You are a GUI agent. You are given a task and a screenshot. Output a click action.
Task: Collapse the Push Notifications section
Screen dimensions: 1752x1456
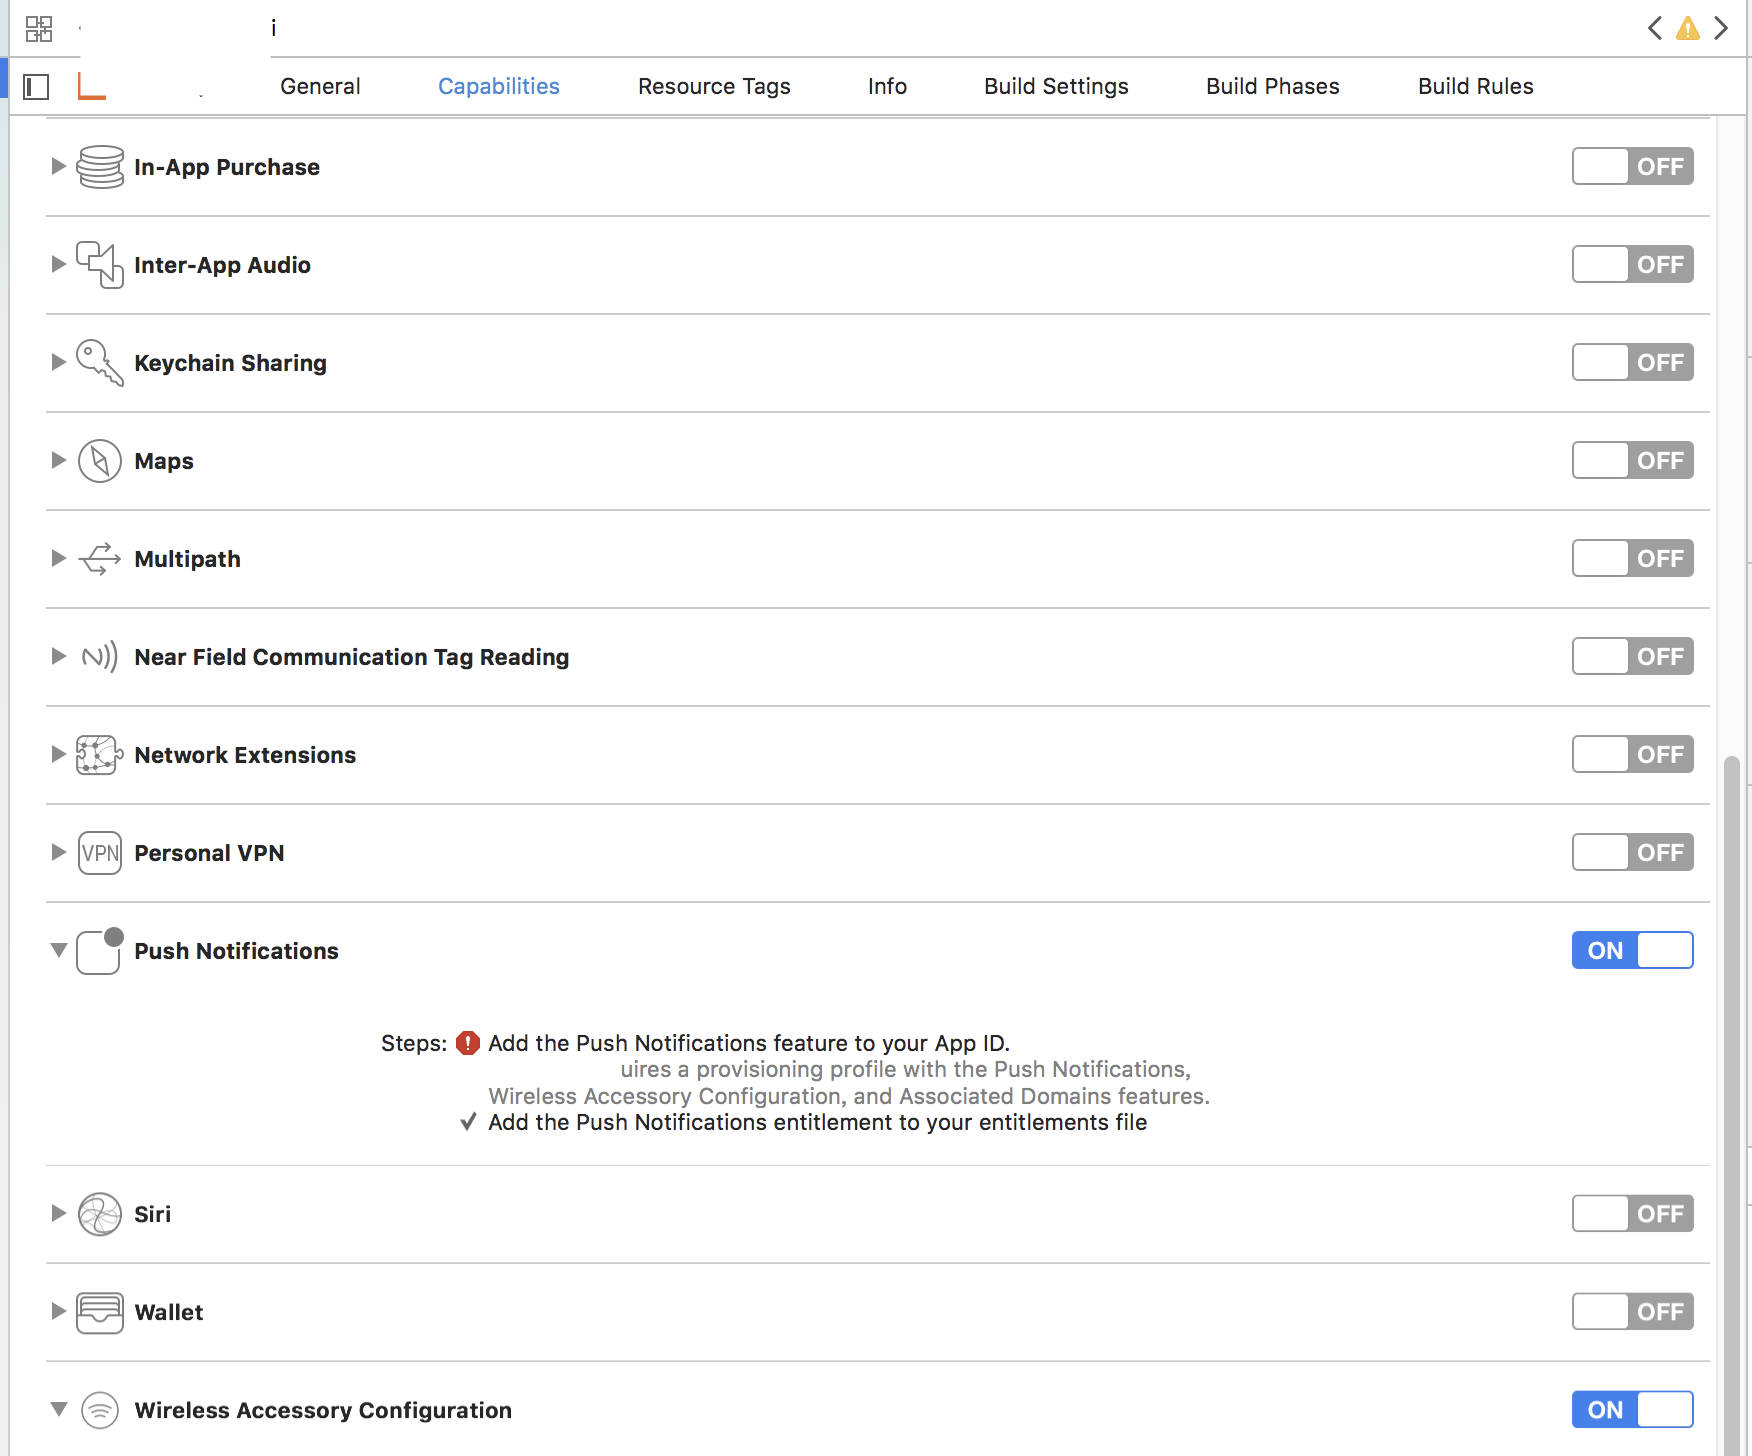click(58, 950)
